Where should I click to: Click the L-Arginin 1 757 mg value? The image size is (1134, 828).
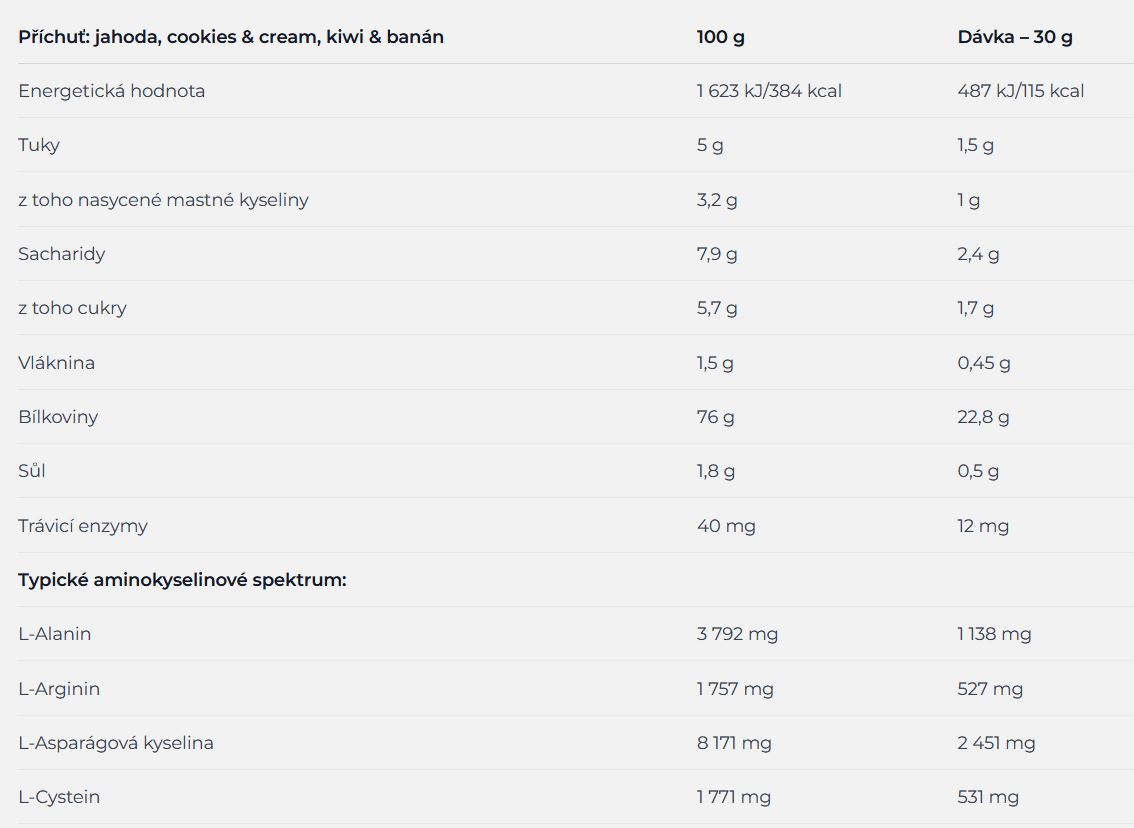(735, 689)
